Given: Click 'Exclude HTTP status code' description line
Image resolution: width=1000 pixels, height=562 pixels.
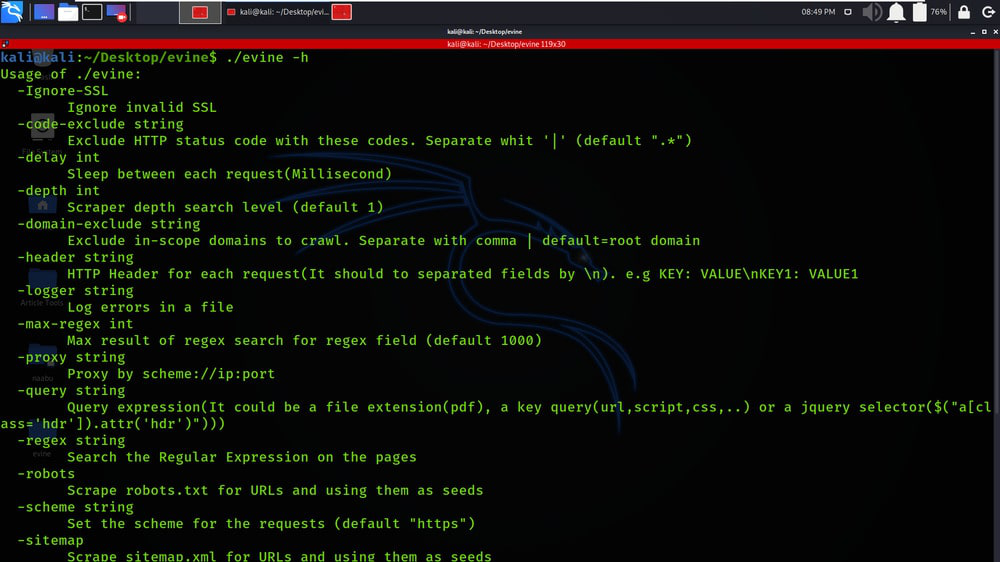Looking at the screenshot, I should (x=379, y=140).
